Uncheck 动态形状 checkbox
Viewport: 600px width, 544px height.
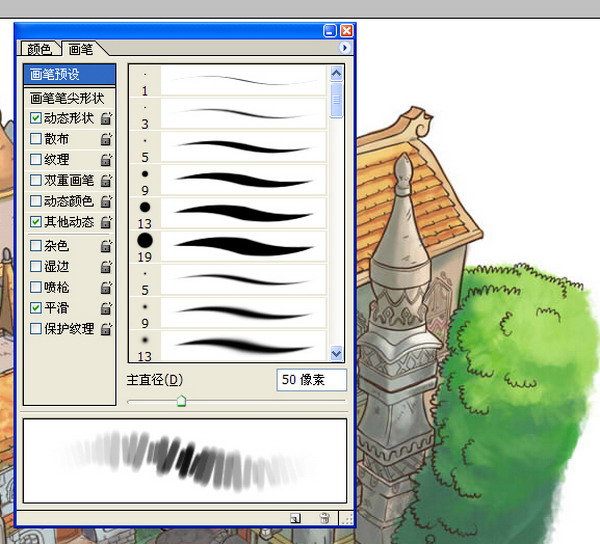coord(36,118)
